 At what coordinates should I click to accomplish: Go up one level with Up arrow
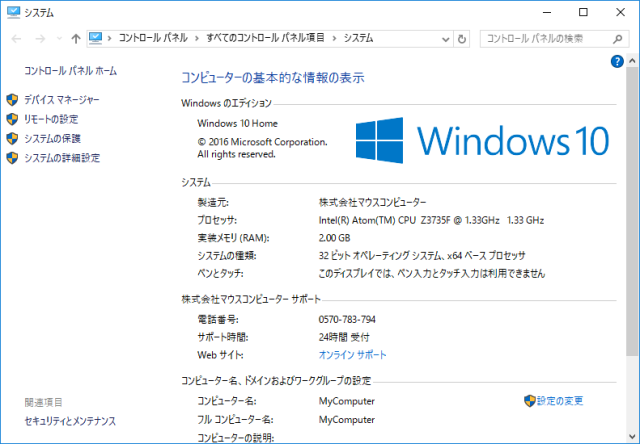tap(76, 39)
